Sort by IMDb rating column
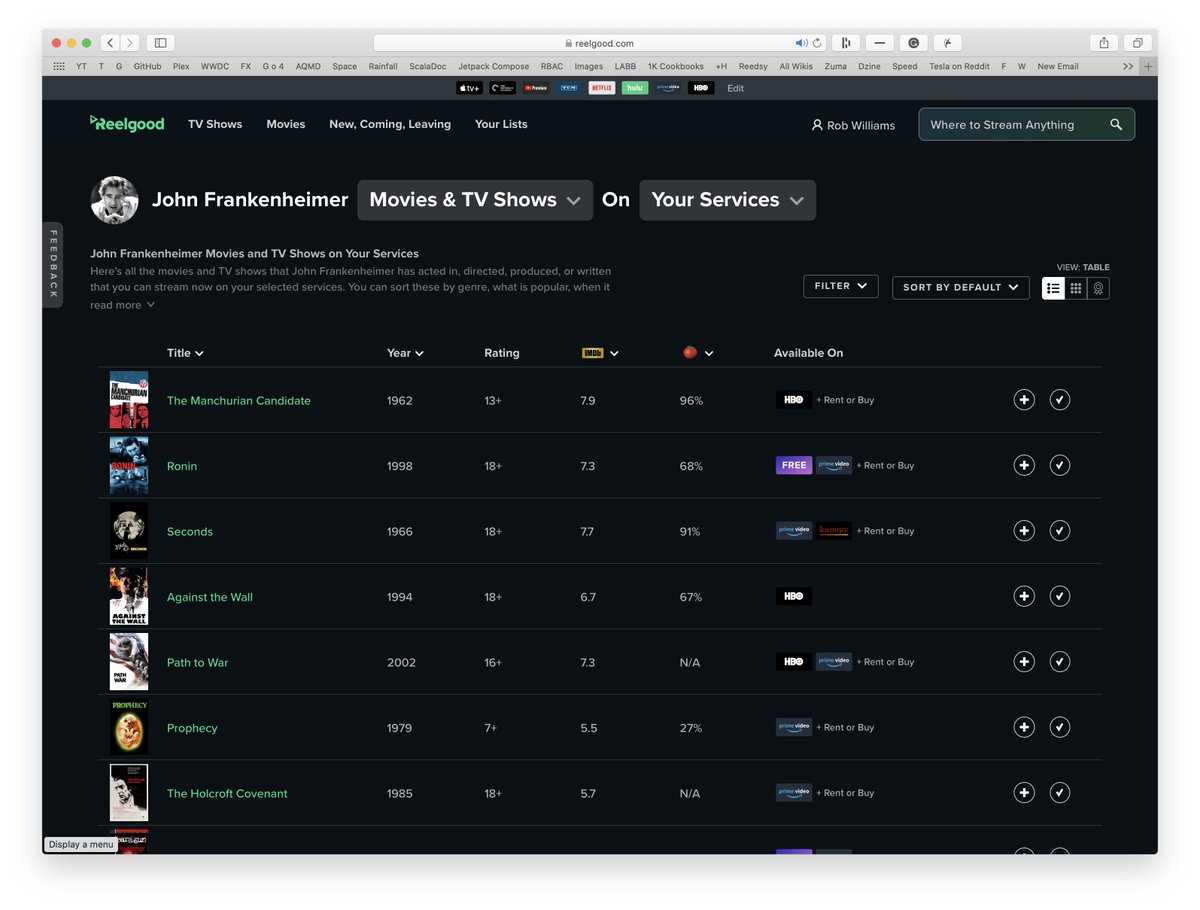 pyautogui.click(x=600, y=353)
